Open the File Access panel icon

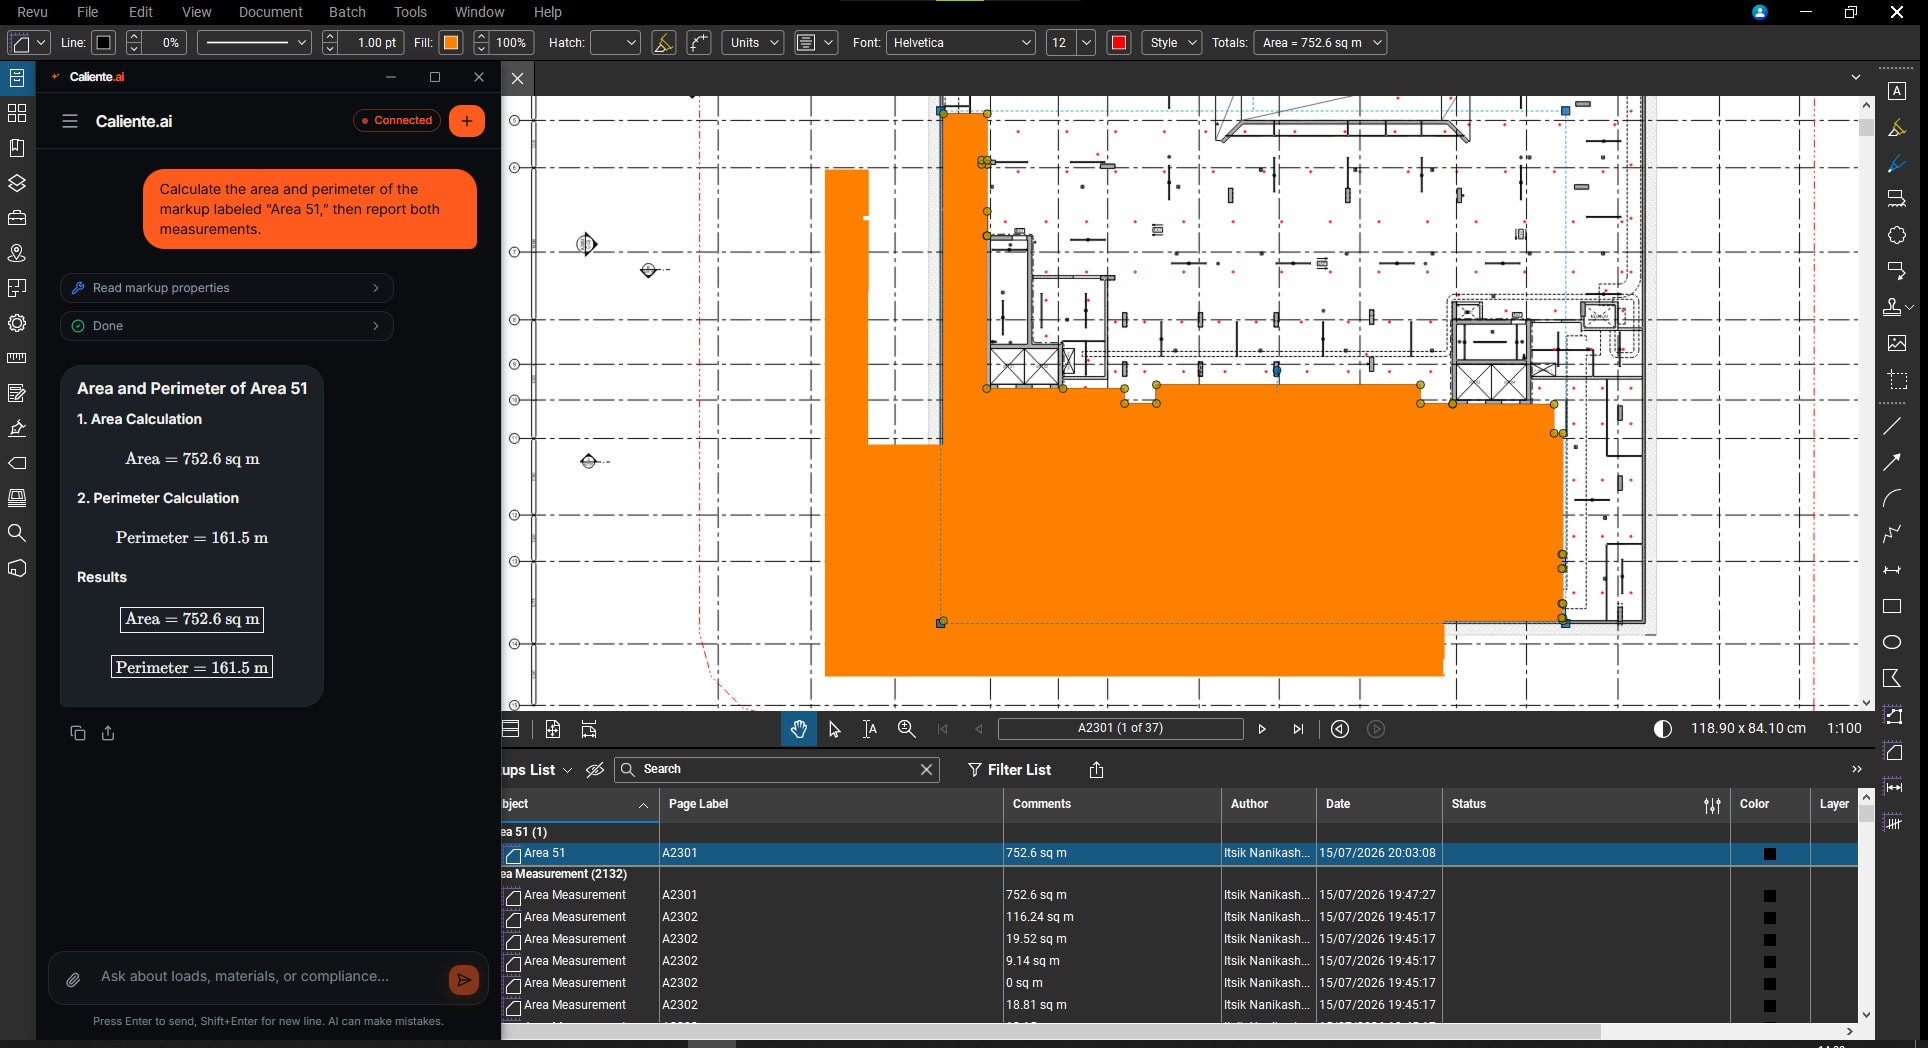17,78
